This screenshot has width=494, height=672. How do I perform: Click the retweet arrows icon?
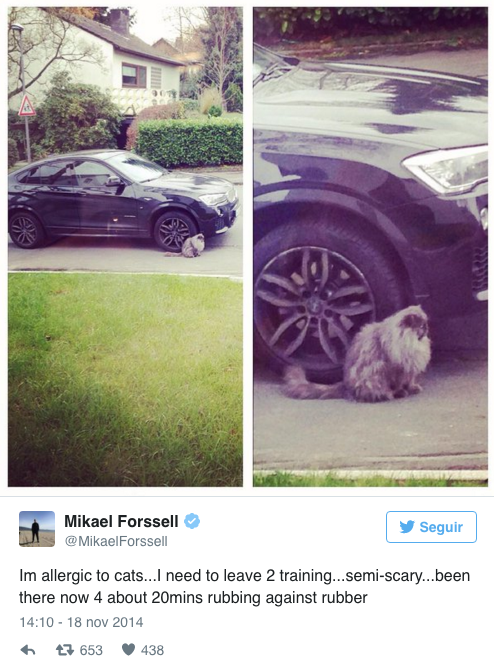pyautogui.click(x=65, y=650)
